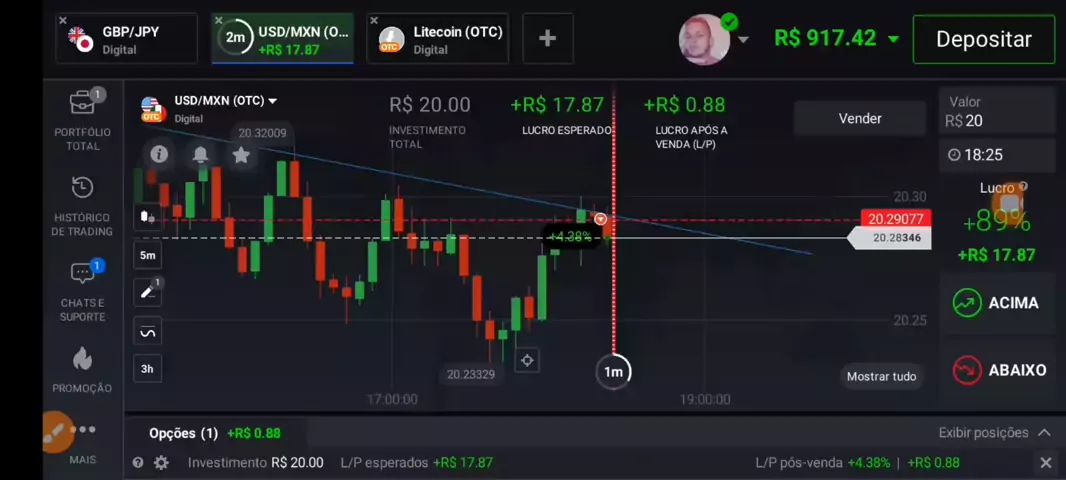This screenshot has height=480, width=1066.
Task: Open the Promoção flame icon
Action: click(x=82, y=358)
